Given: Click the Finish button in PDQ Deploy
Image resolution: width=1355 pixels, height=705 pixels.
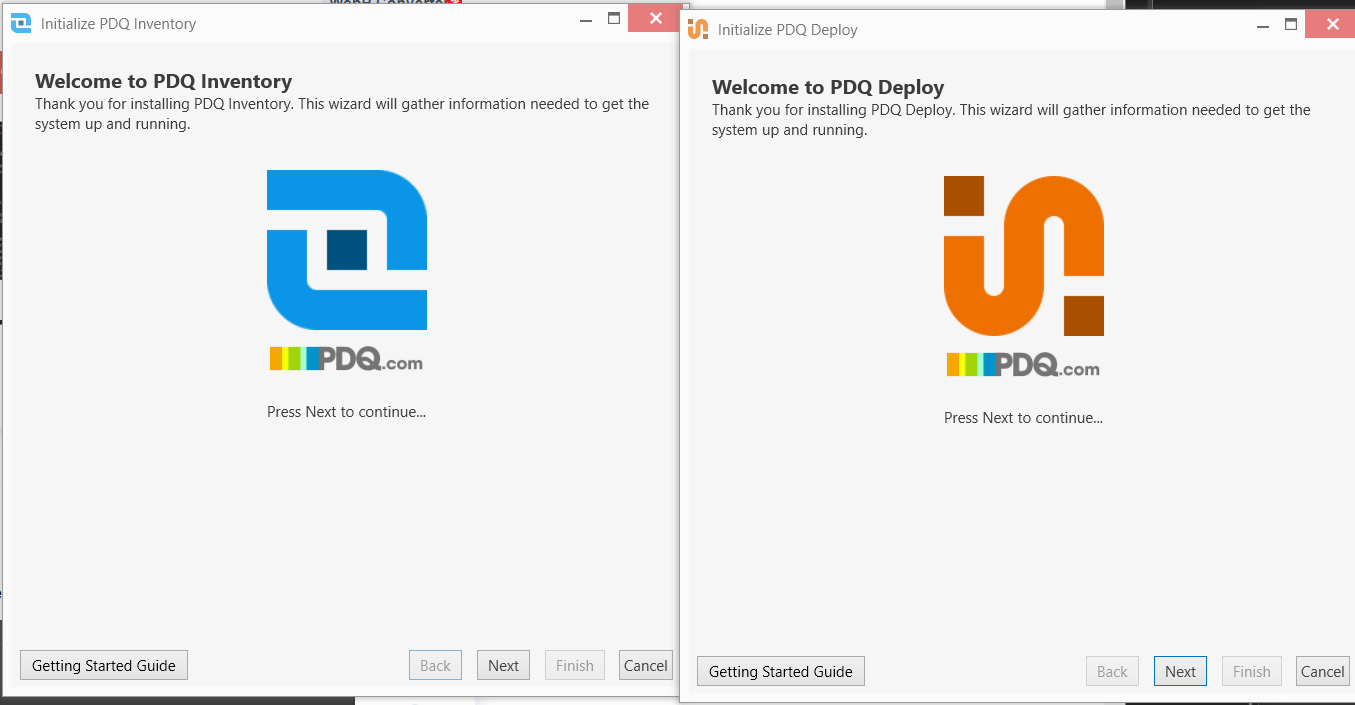Looking at the screenshot, I should (1251, 671).
